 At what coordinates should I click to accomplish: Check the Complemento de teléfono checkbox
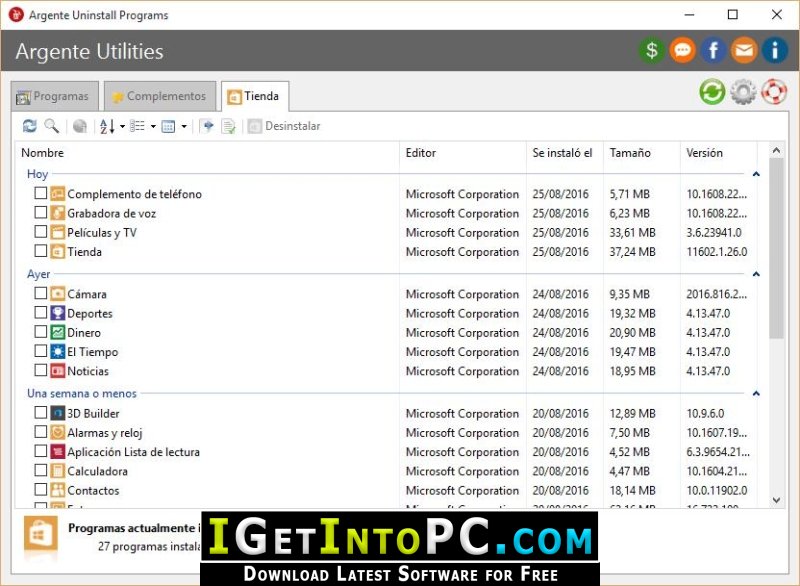(41, 193)
